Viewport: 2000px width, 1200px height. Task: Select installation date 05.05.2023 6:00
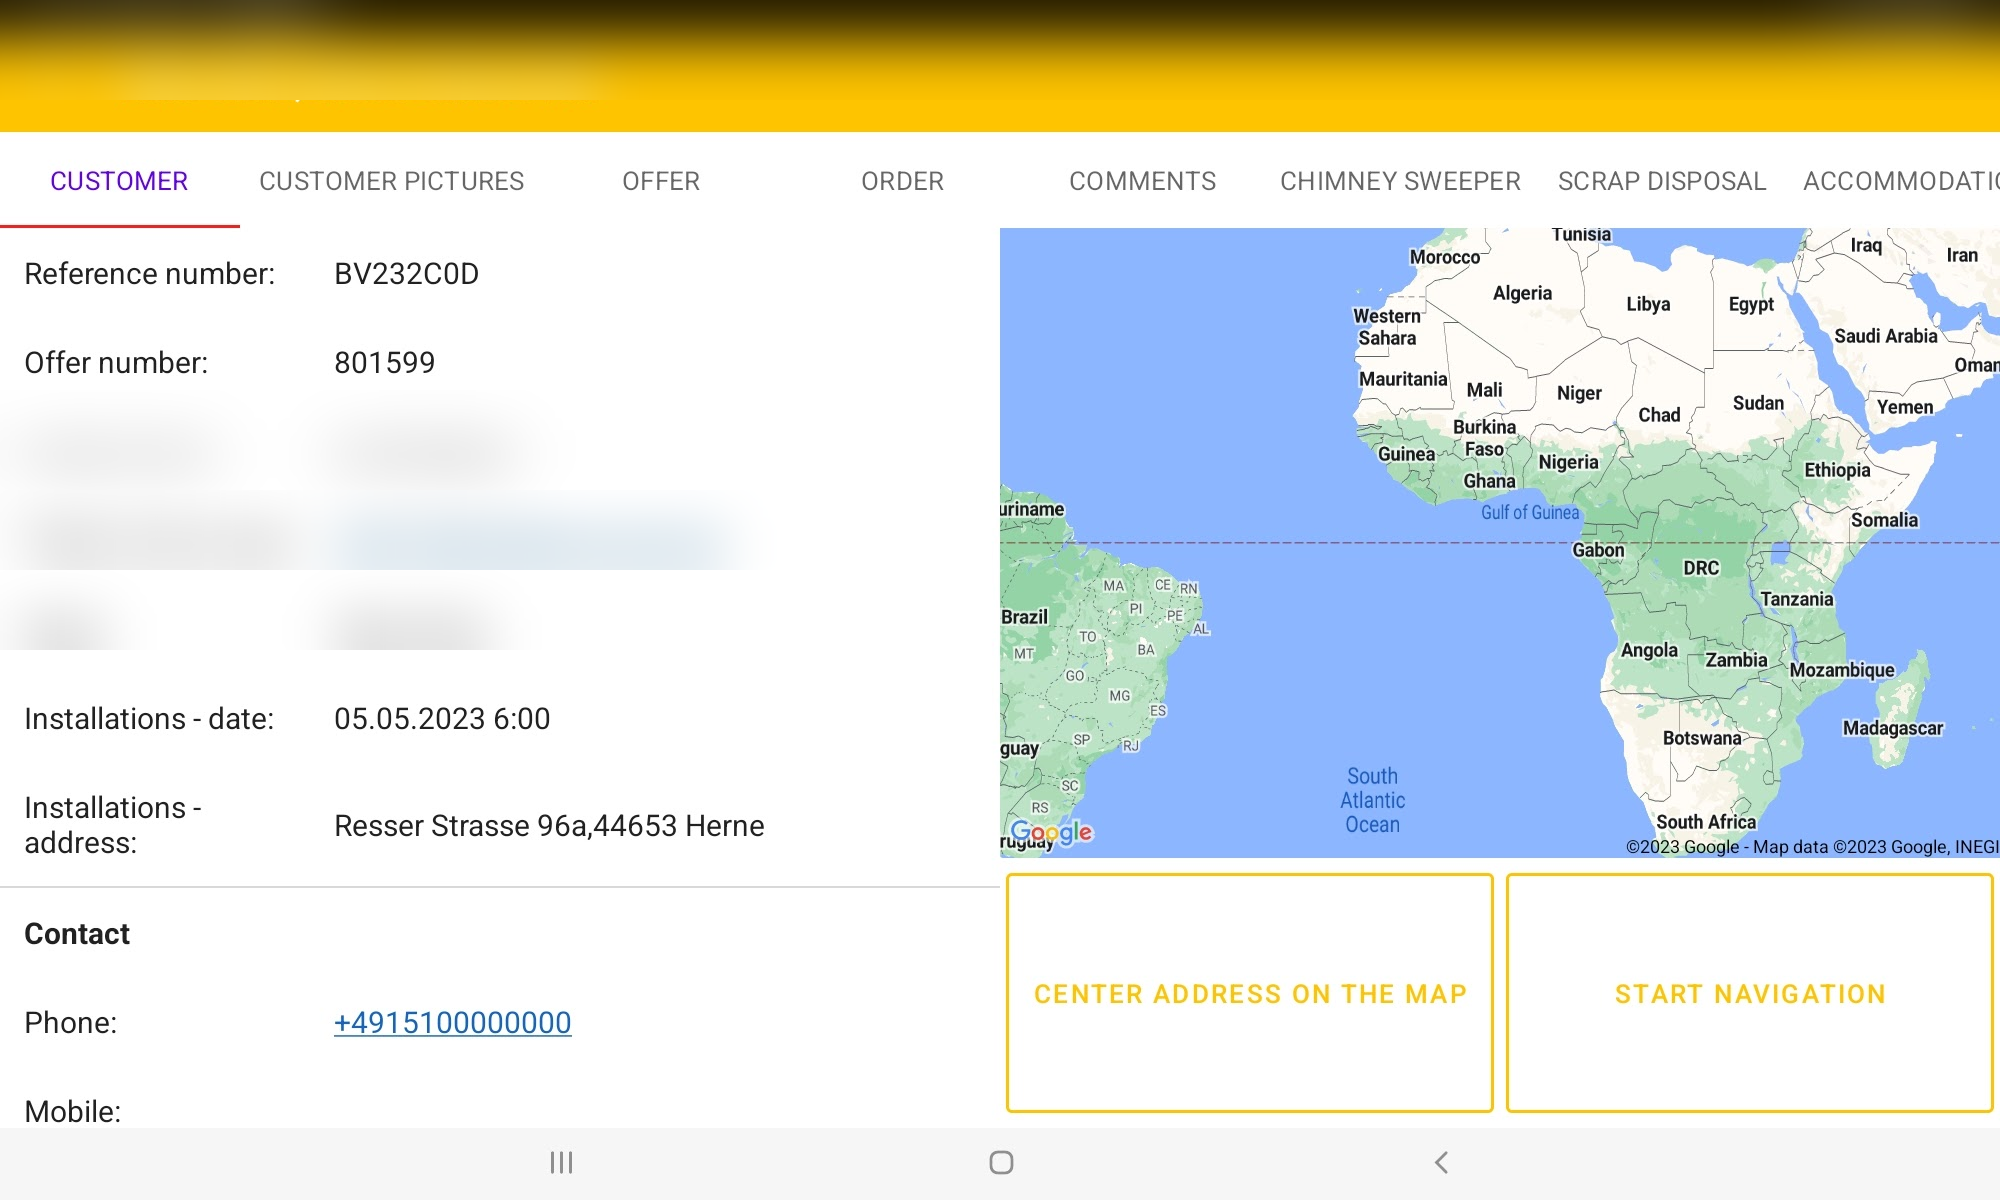(x=442, y=718)
